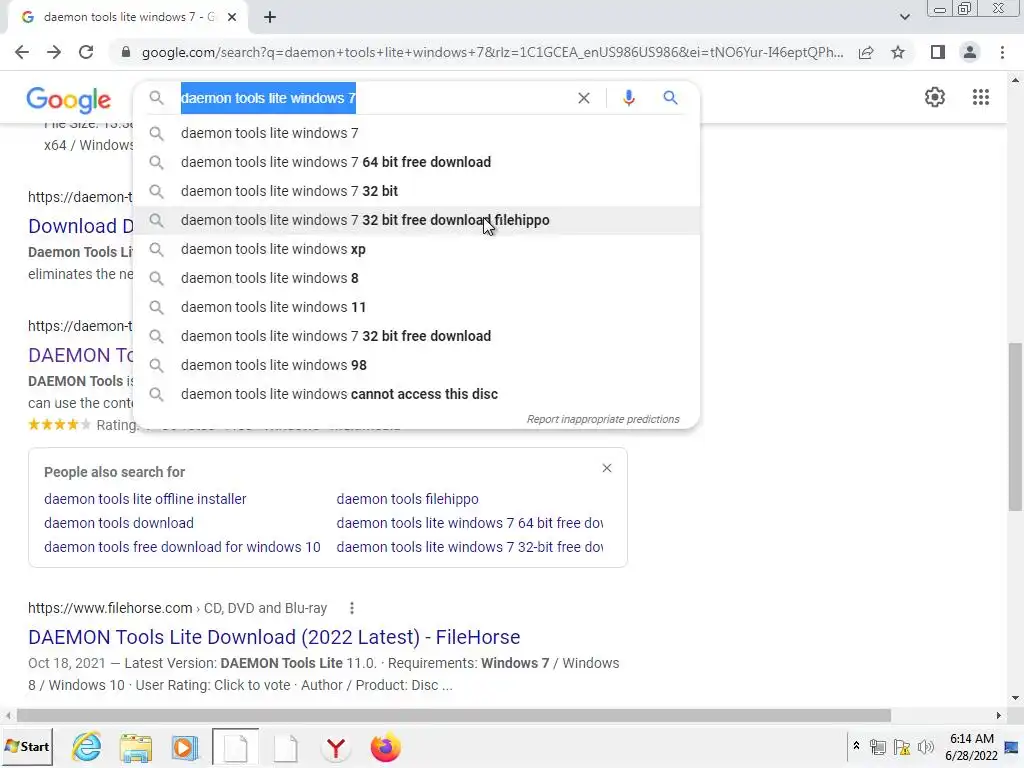Launch Firefox from taskbar
The height and width of the screenshot is (768, 1024).
(385, 747)
